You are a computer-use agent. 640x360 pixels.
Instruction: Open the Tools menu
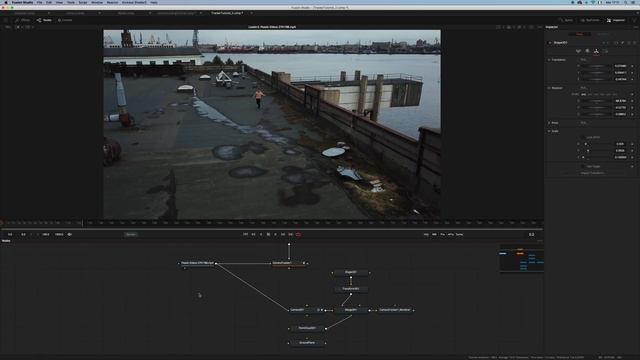click(71, 2)
